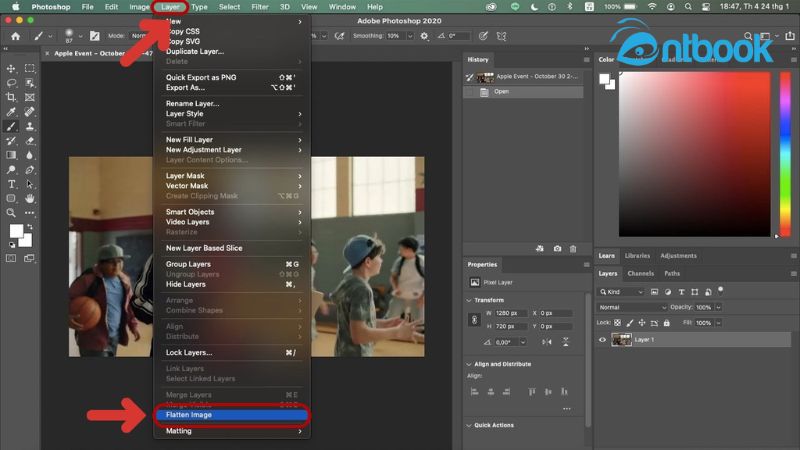
Task: Open the brush preset picker dropdown
Action: click(x=80, y=36)
